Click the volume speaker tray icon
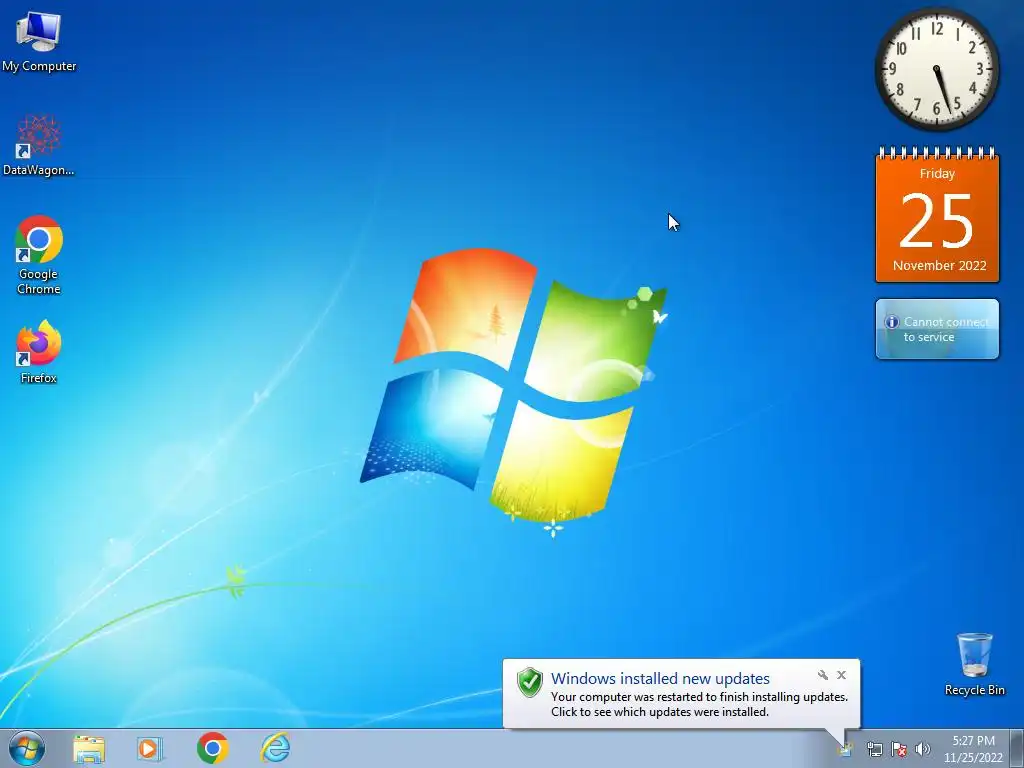The height and width of the screenshot is (768, 1024). tap(923, 749)
